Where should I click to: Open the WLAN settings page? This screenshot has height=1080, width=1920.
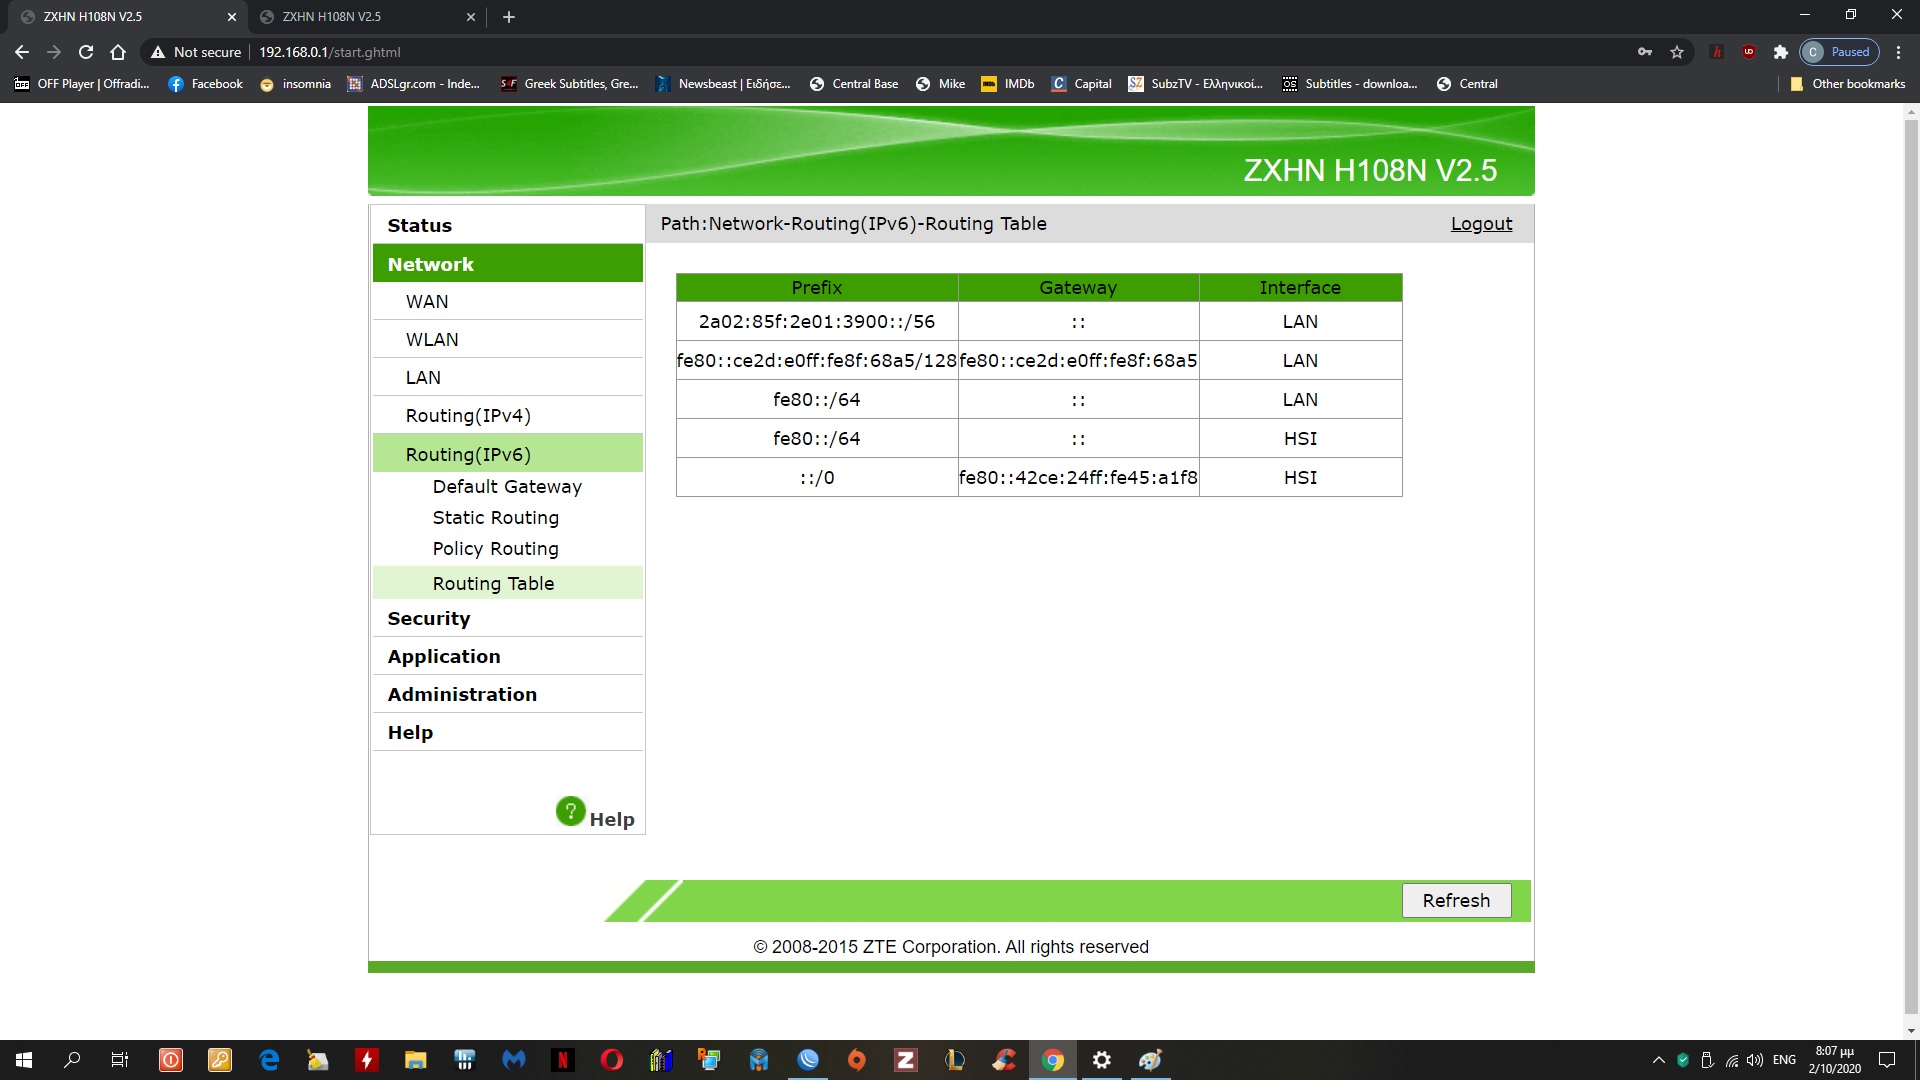[x=431, y=339]
